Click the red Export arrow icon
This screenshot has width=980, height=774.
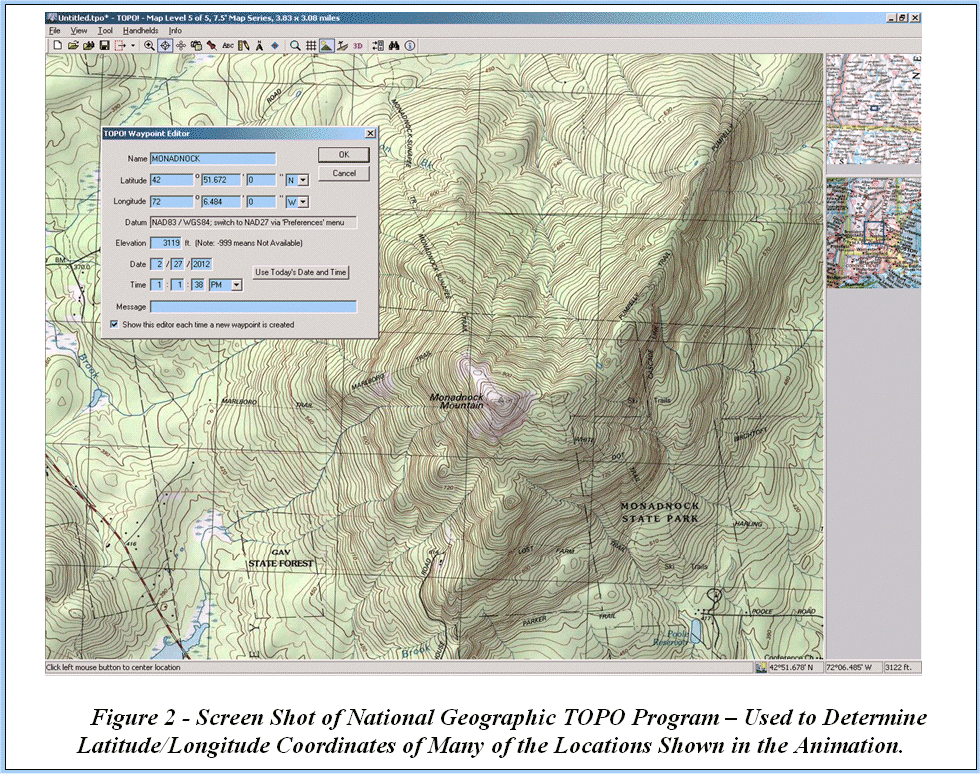click(119, 46)
